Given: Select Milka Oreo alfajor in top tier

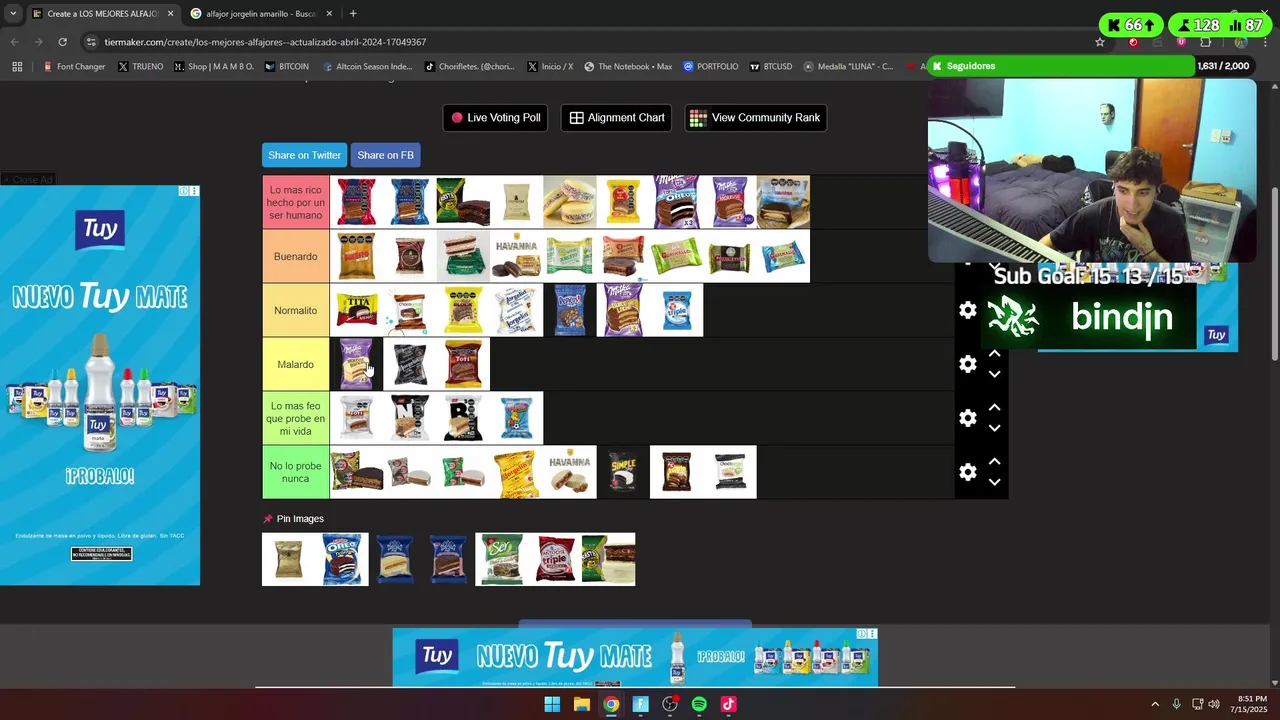Looking at the screenshot, I should click(x=676, y=202).
